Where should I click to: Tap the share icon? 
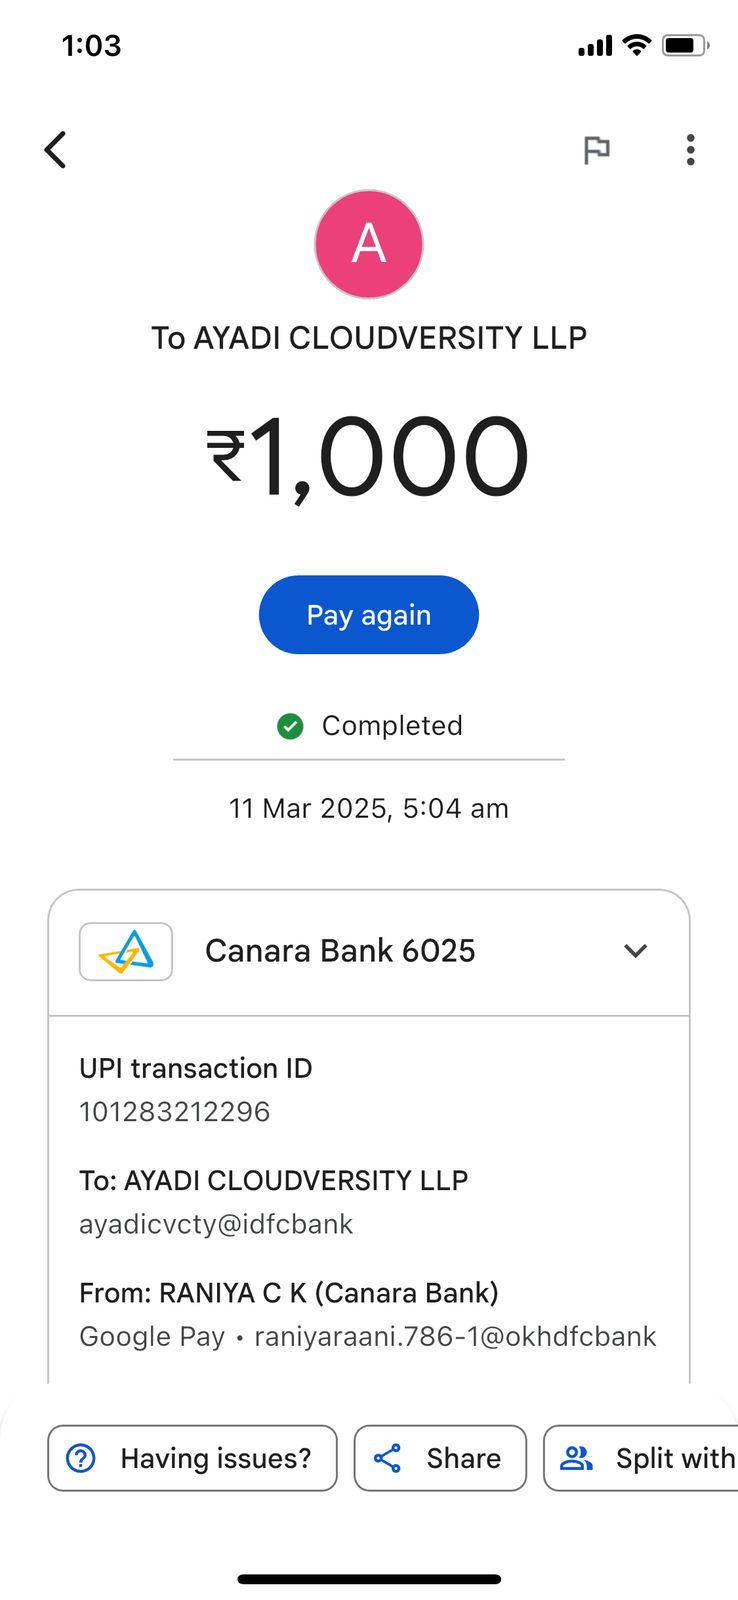[x=387, y=1458]
